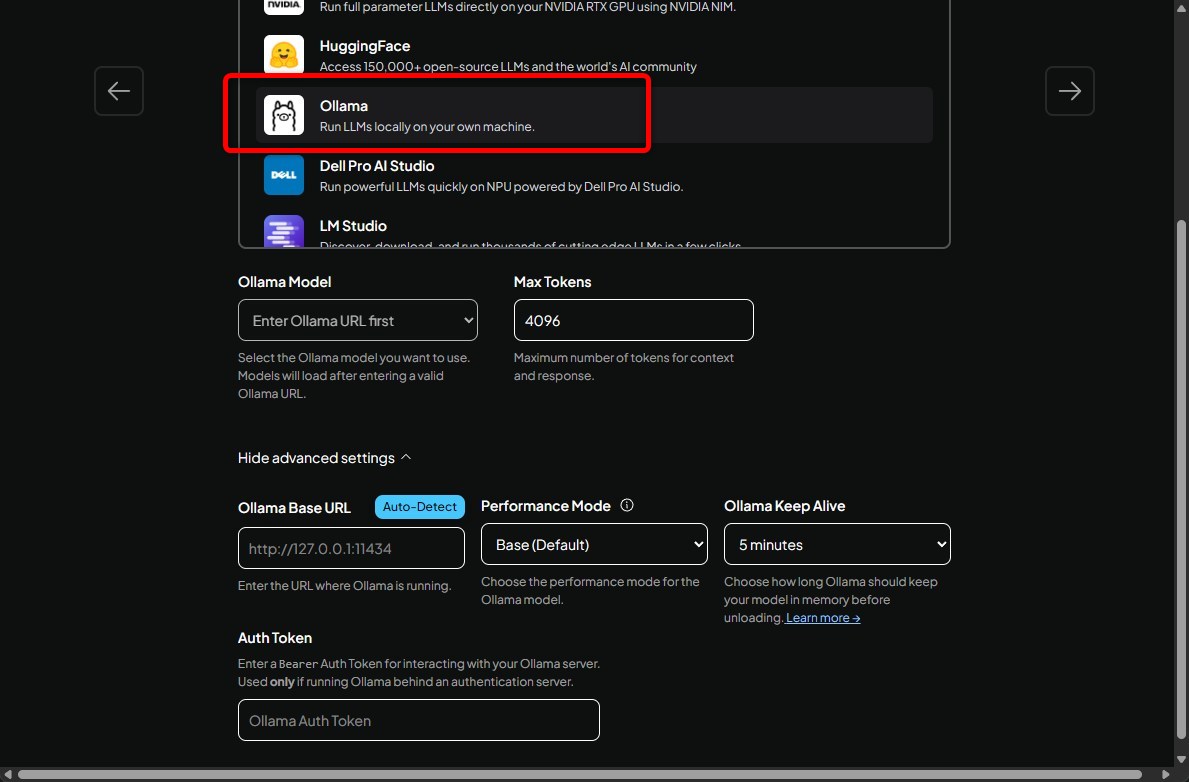The width and height of the screenshot is (1189, 782).
Task: Click the horizontal scrollbar left arrow
Action: 8,774
